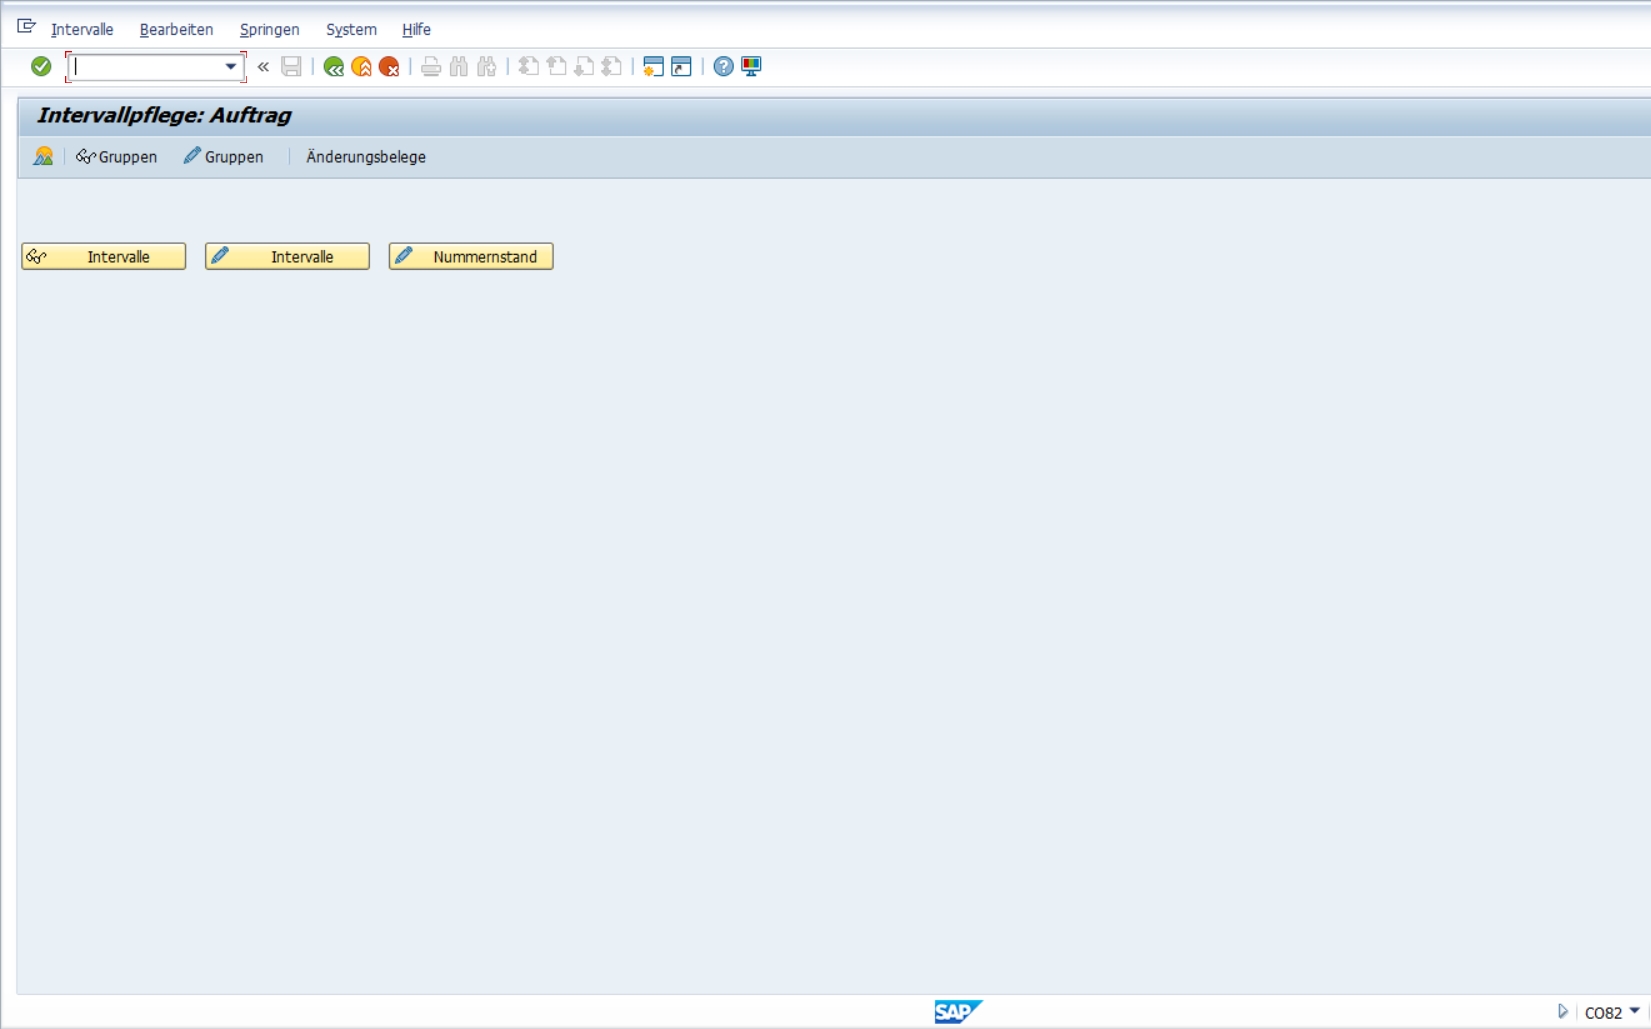The height and width of the screenshot is (1029, 1651).
Task: Expand the status bar triangle arrow
Action: (x=1563, y=1012)
